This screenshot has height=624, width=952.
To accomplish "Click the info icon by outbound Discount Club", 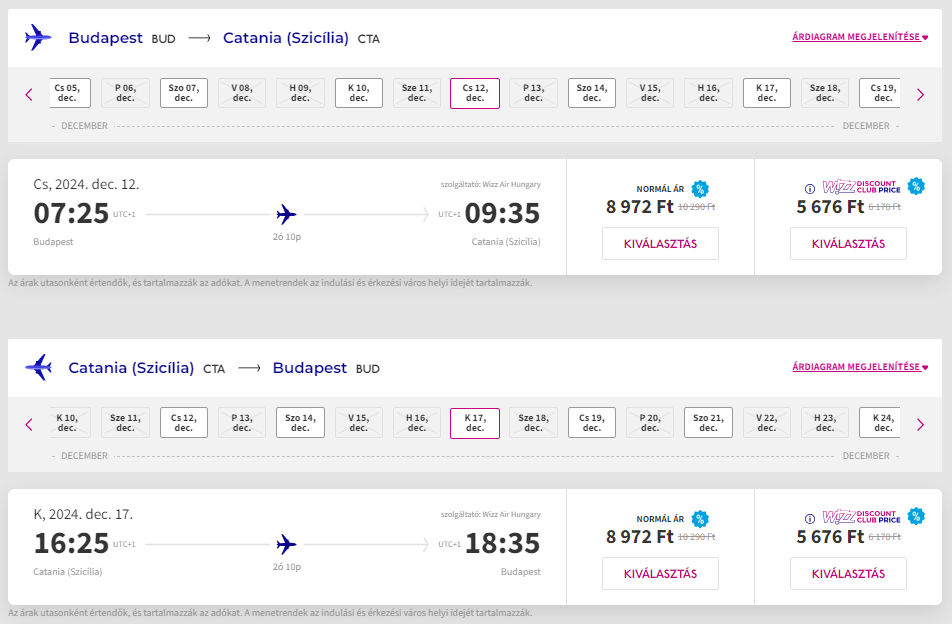I will pos(809,189).
